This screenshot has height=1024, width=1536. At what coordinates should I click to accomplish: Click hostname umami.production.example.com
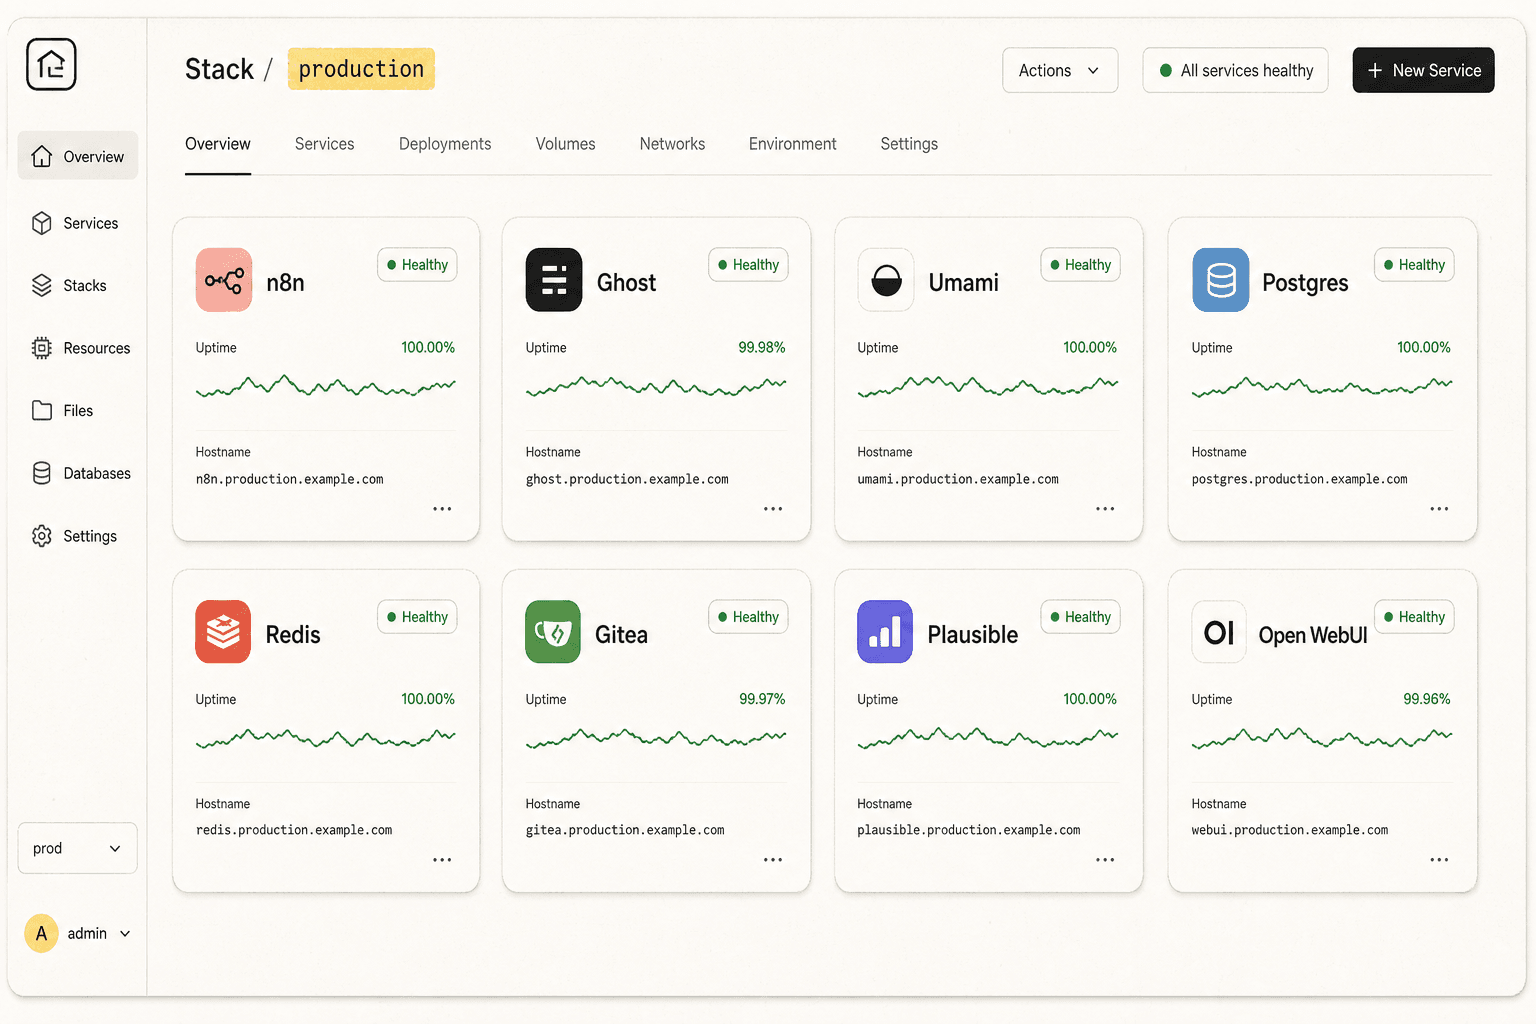click(958, 479)
